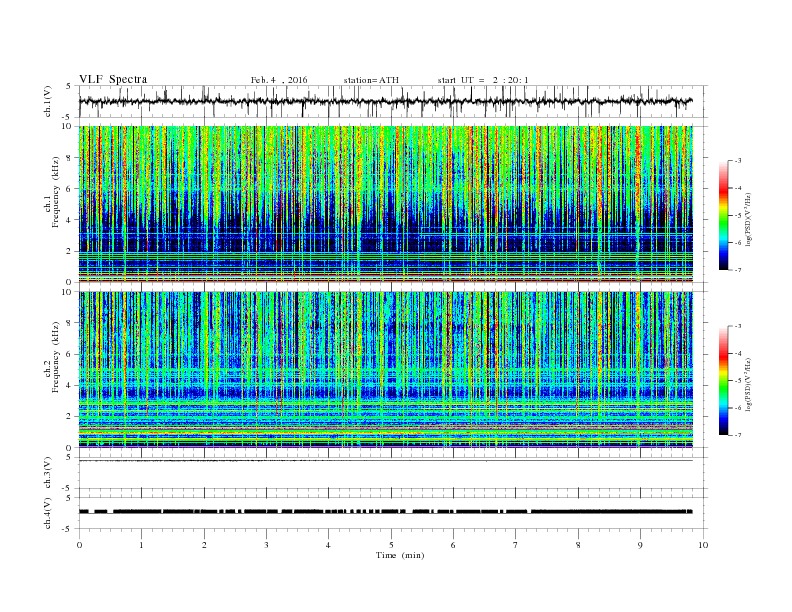
Task: Click the time axis tick label "10"
Action: (703, 545)
